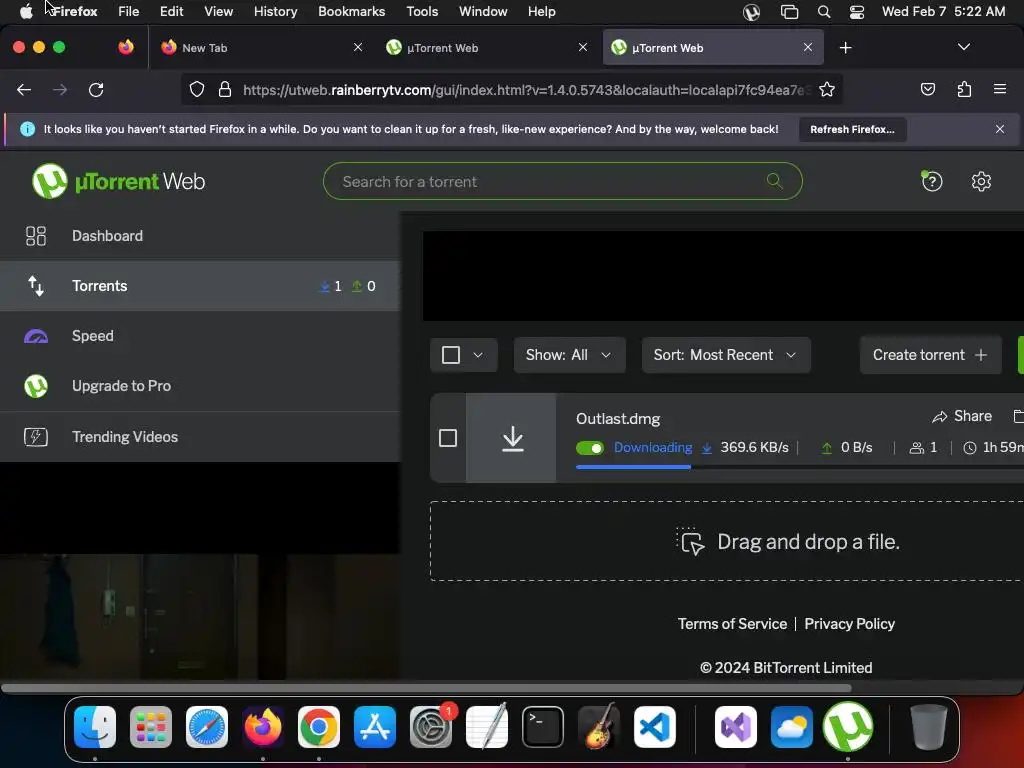Open Firefox tracking protection shield
Screen dimensions: 1024x768
pos(197,89)
